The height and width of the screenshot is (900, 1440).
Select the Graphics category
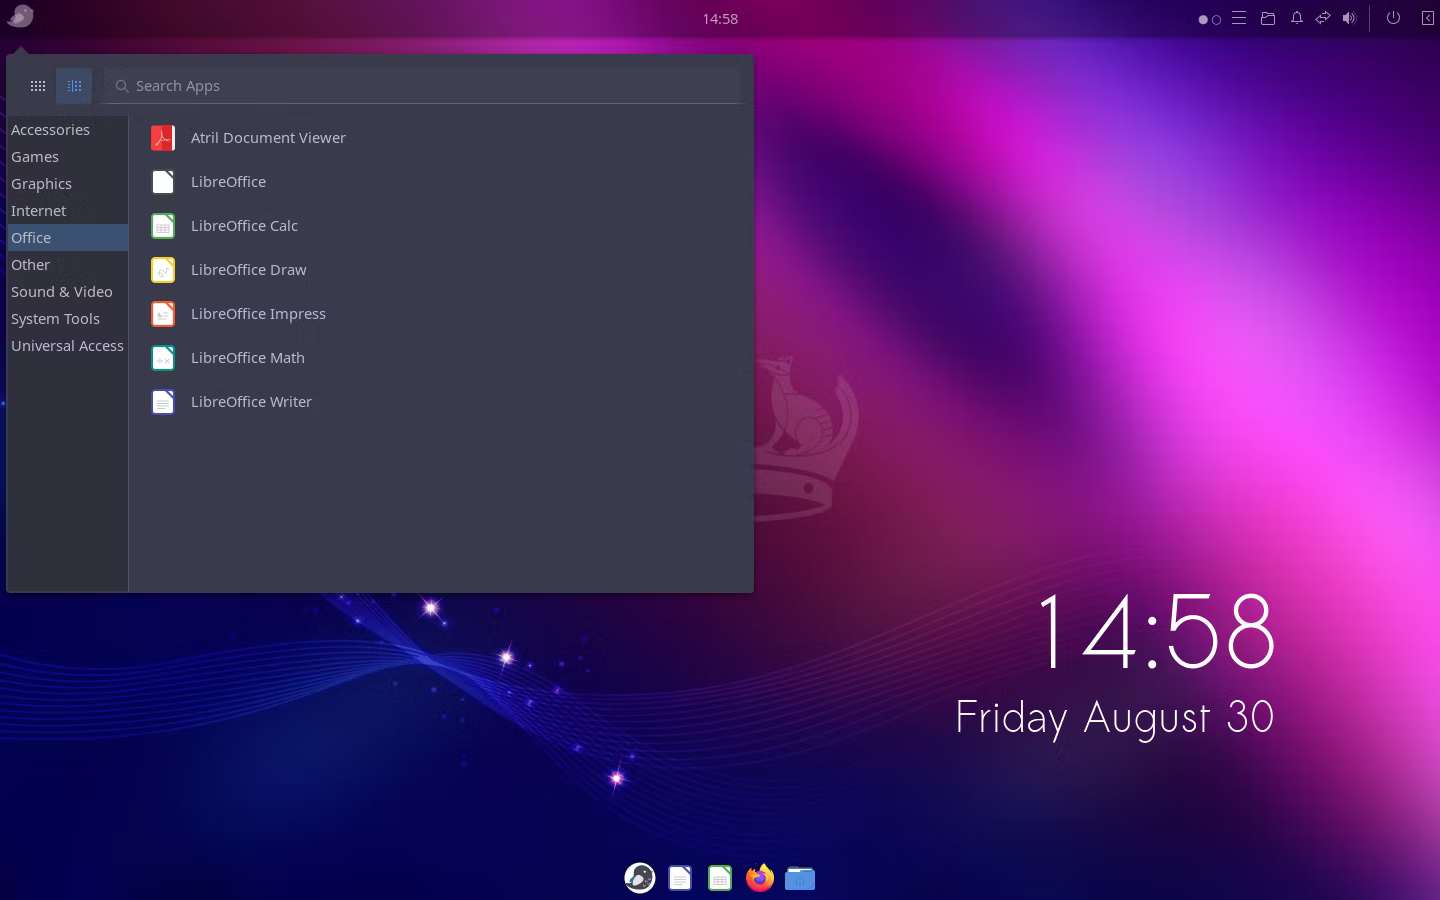pos(42,184)
